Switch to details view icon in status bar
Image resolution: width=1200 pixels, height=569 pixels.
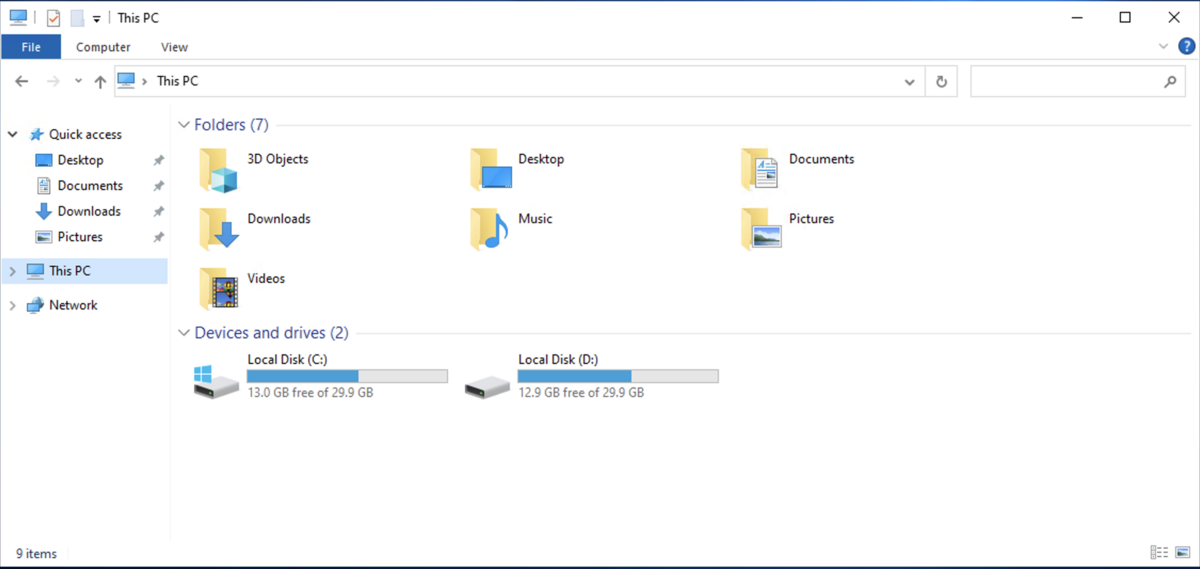(x=1159, y=553)
